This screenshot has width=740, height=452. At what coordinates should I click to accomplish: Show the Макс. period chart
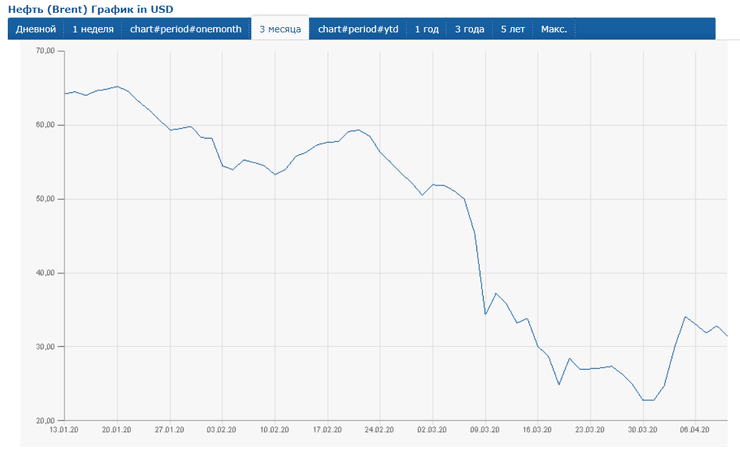click(x=554, y=29)
